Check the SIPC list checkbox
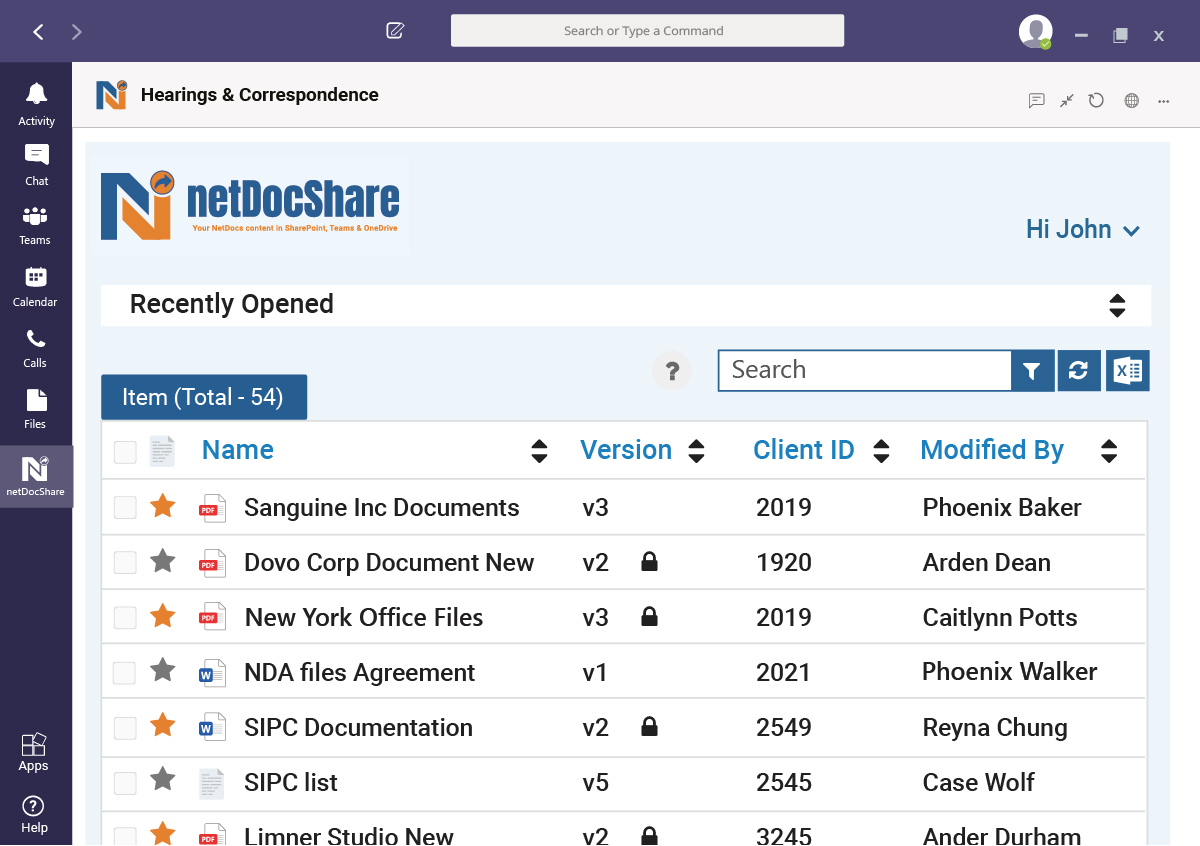 [x=125, y=783]
